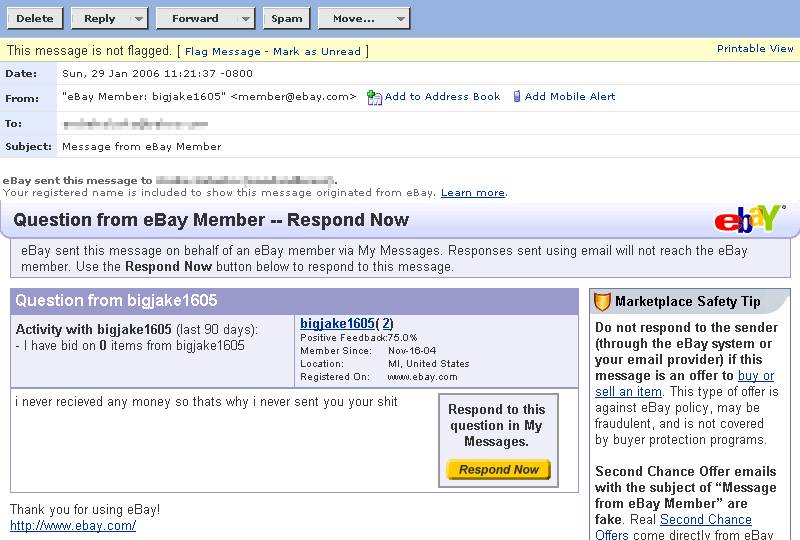This screenshot has width=800, height=540.
Task: Expand the Forward options arrow
Action: (245, 18)
